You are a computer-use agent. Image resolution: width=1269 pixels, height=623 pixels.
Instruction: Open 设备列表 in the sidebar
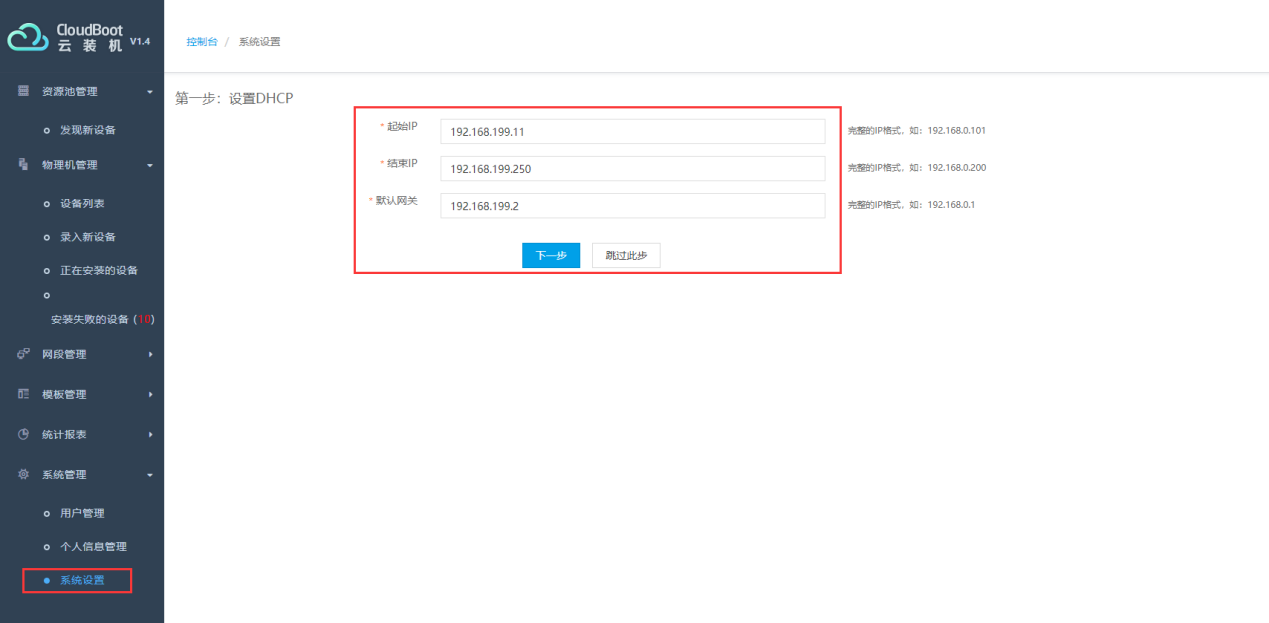(x=82, y=204)
